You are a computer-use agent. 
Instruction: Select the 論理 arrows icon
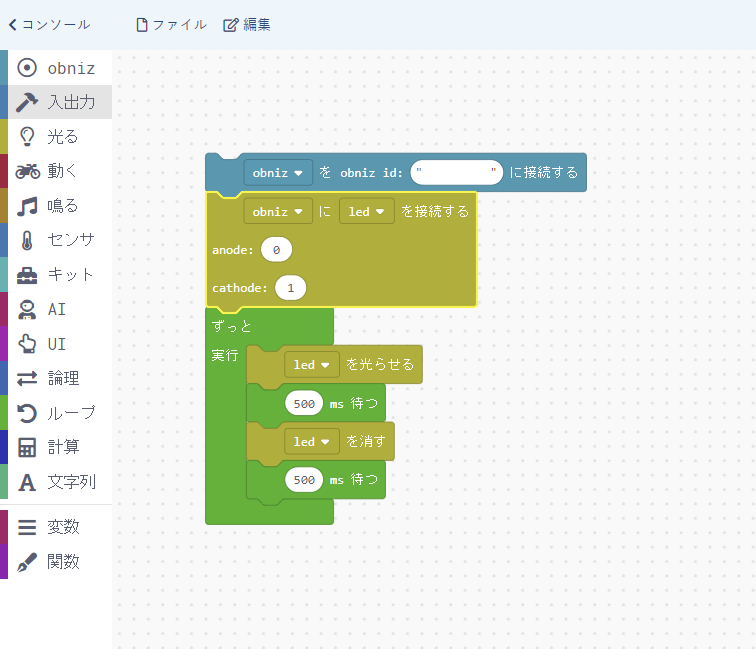(x=27, y=379)
